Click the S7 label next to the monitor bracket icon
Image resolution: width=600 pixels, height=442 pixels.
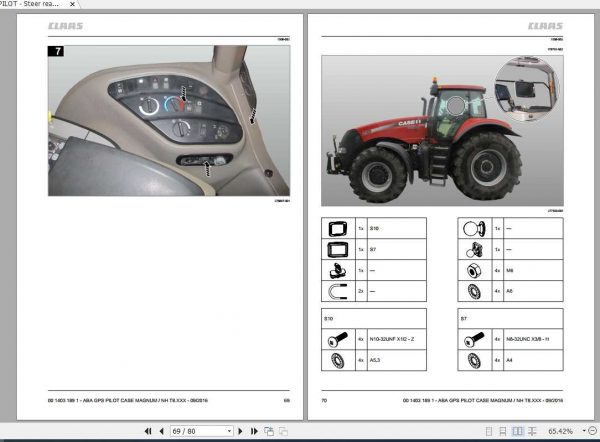coord(373,250)
